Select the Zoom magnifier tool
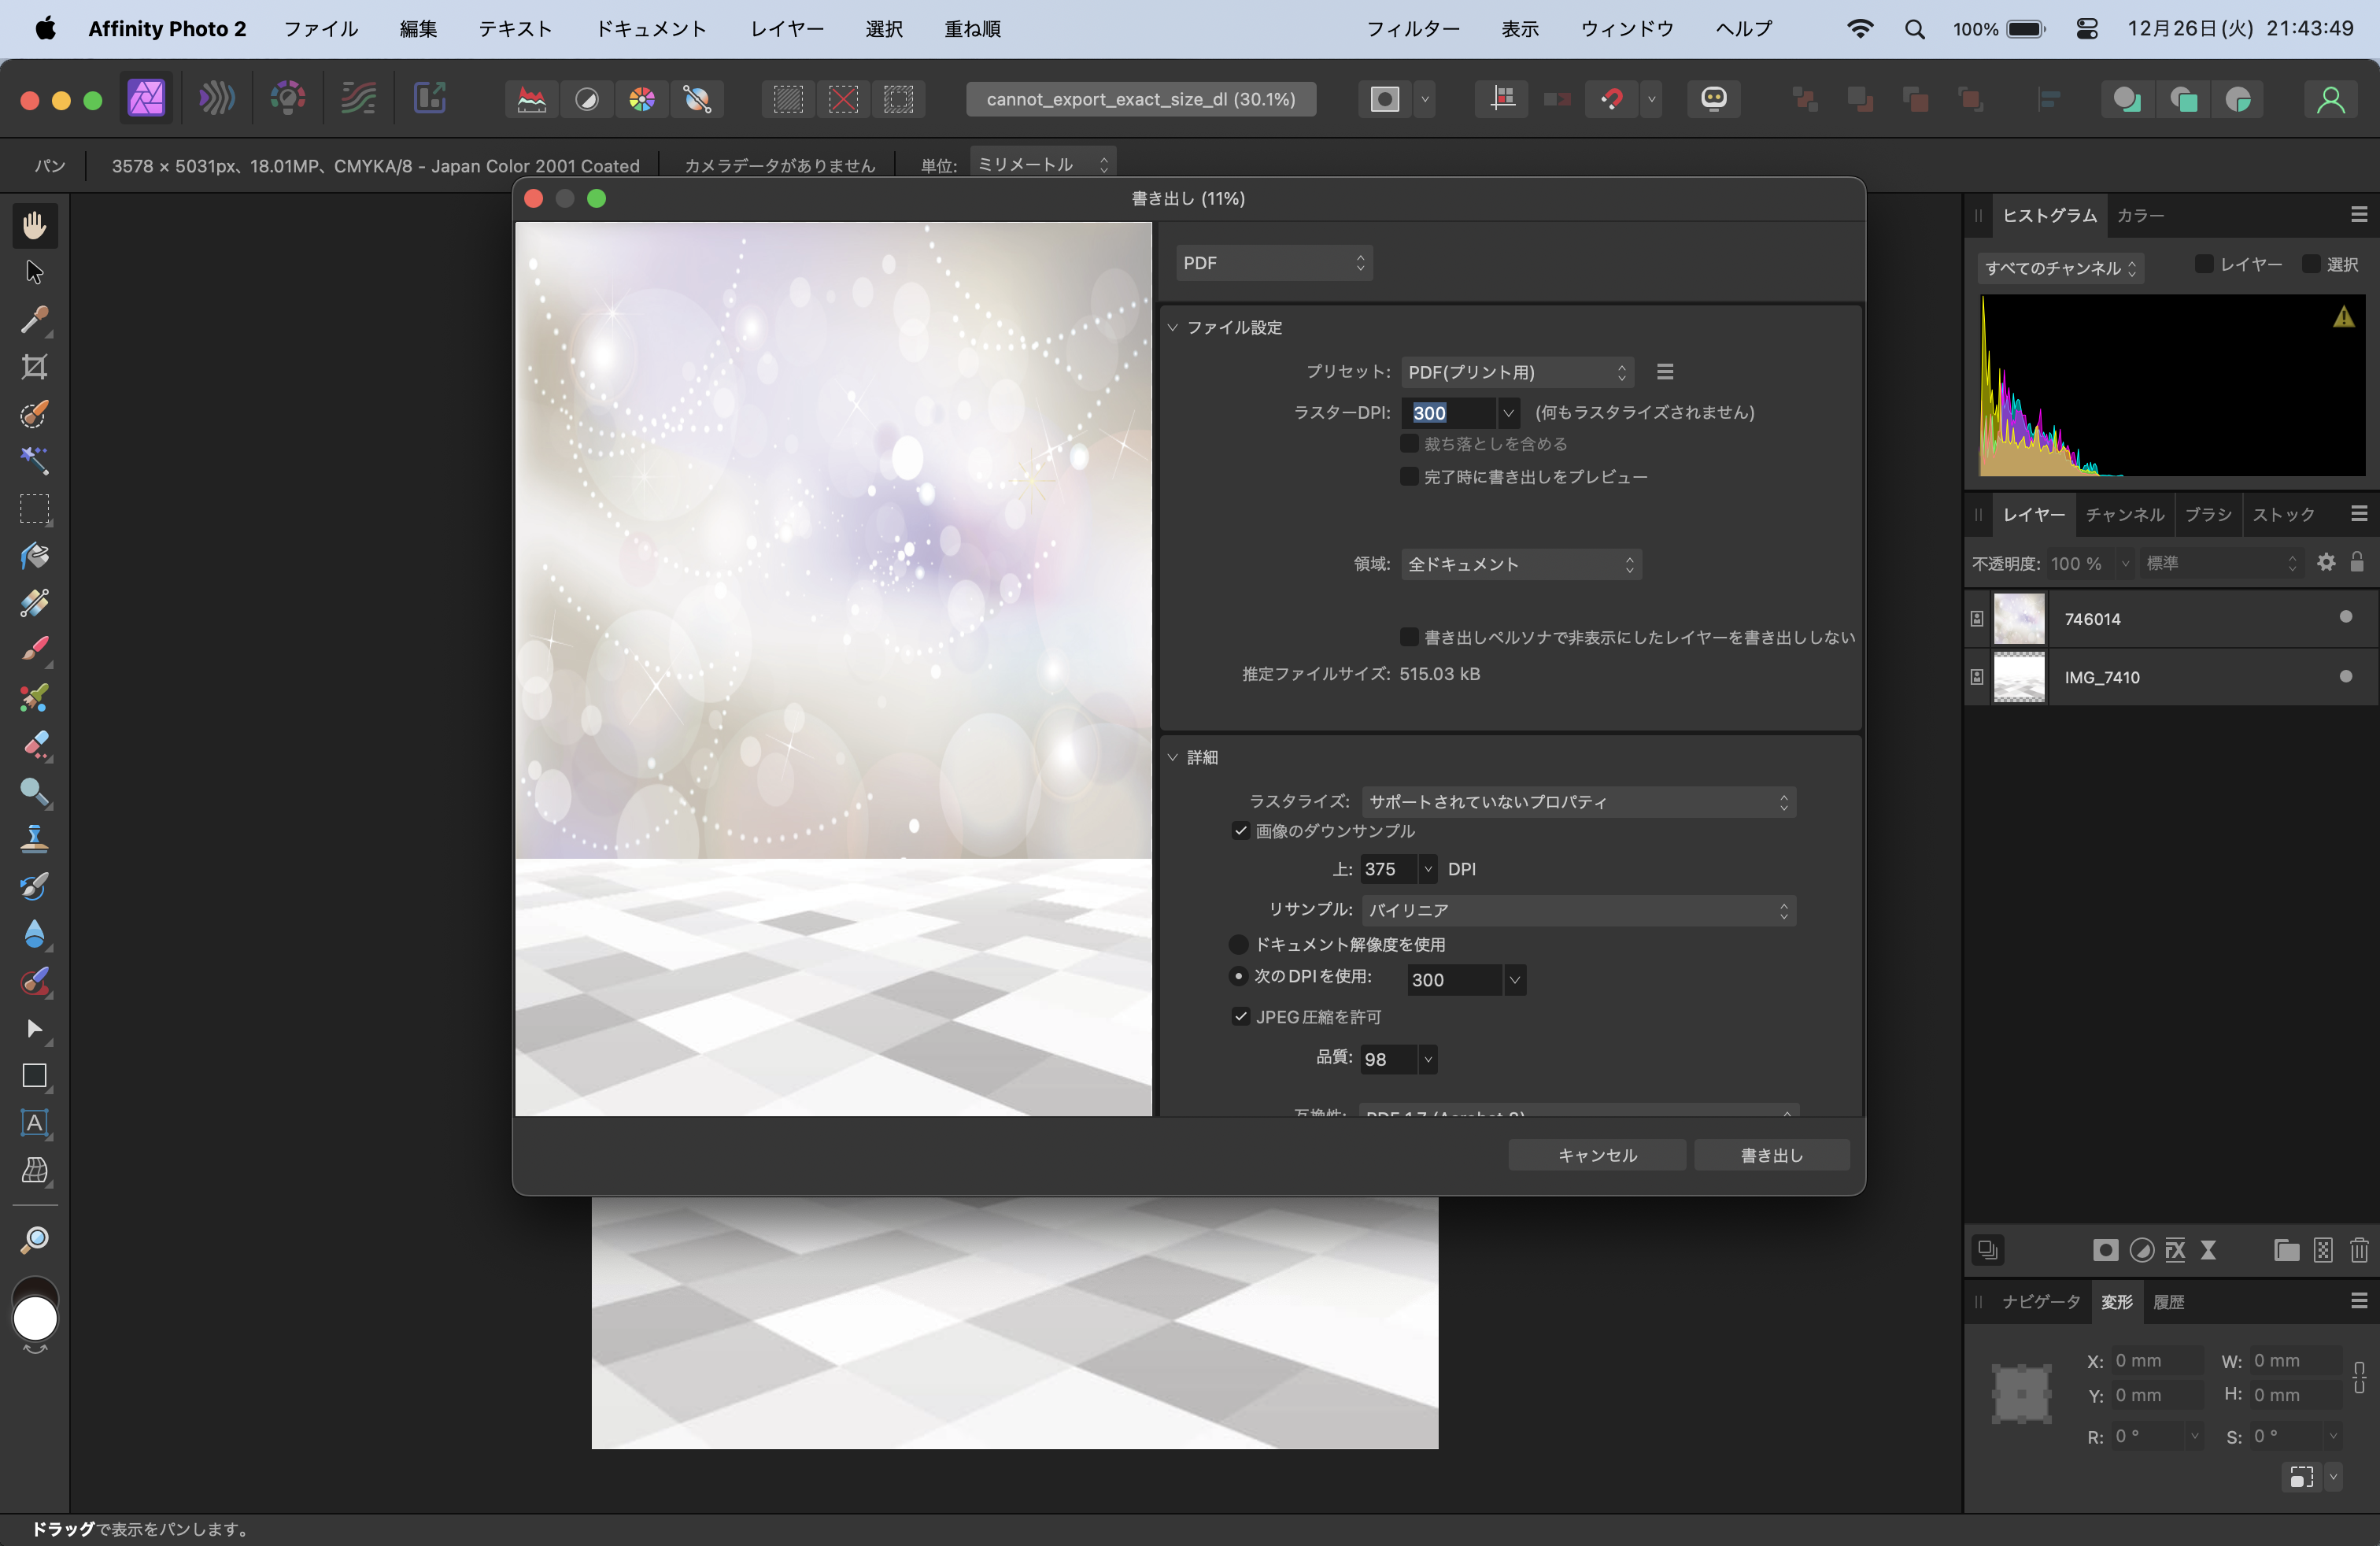The image size is (2380, 1546). click(x=35, y=1240)
